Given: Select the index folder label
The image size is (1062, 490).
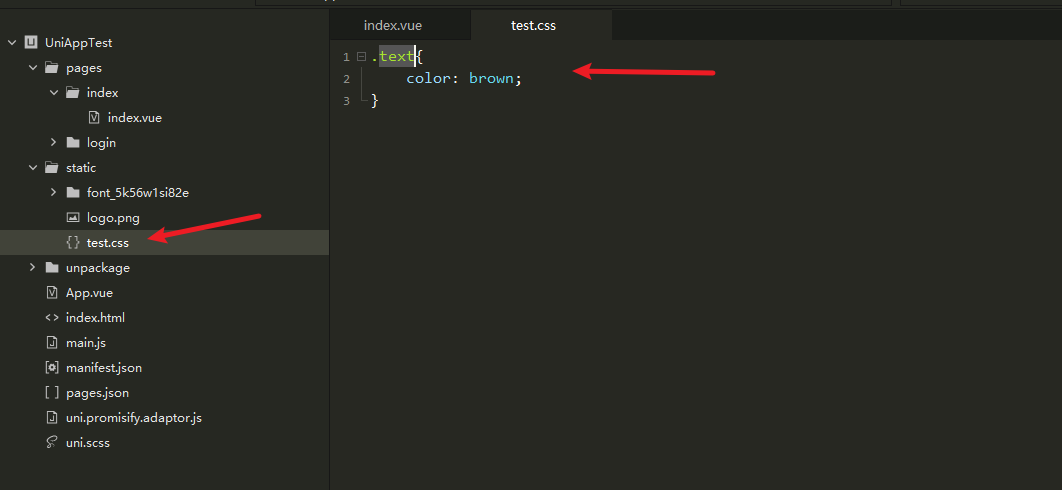Looking at the screenshot, I should pyautogui.click(x=102, y=93).
